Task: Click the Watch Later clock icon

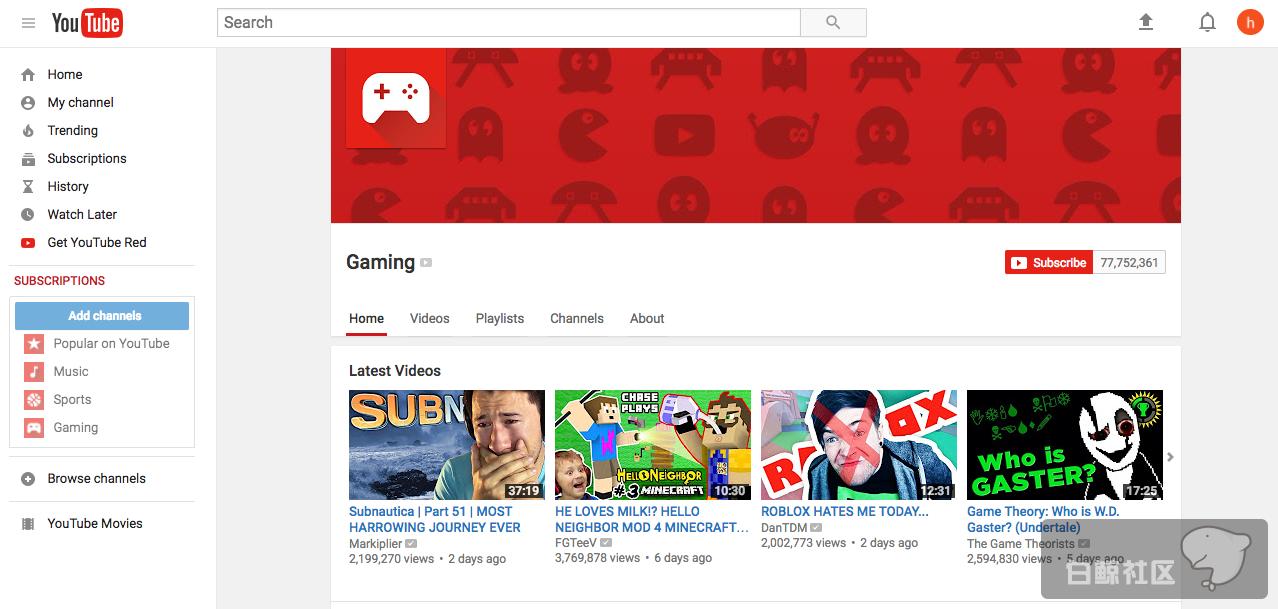Action: tap(28, 214)
